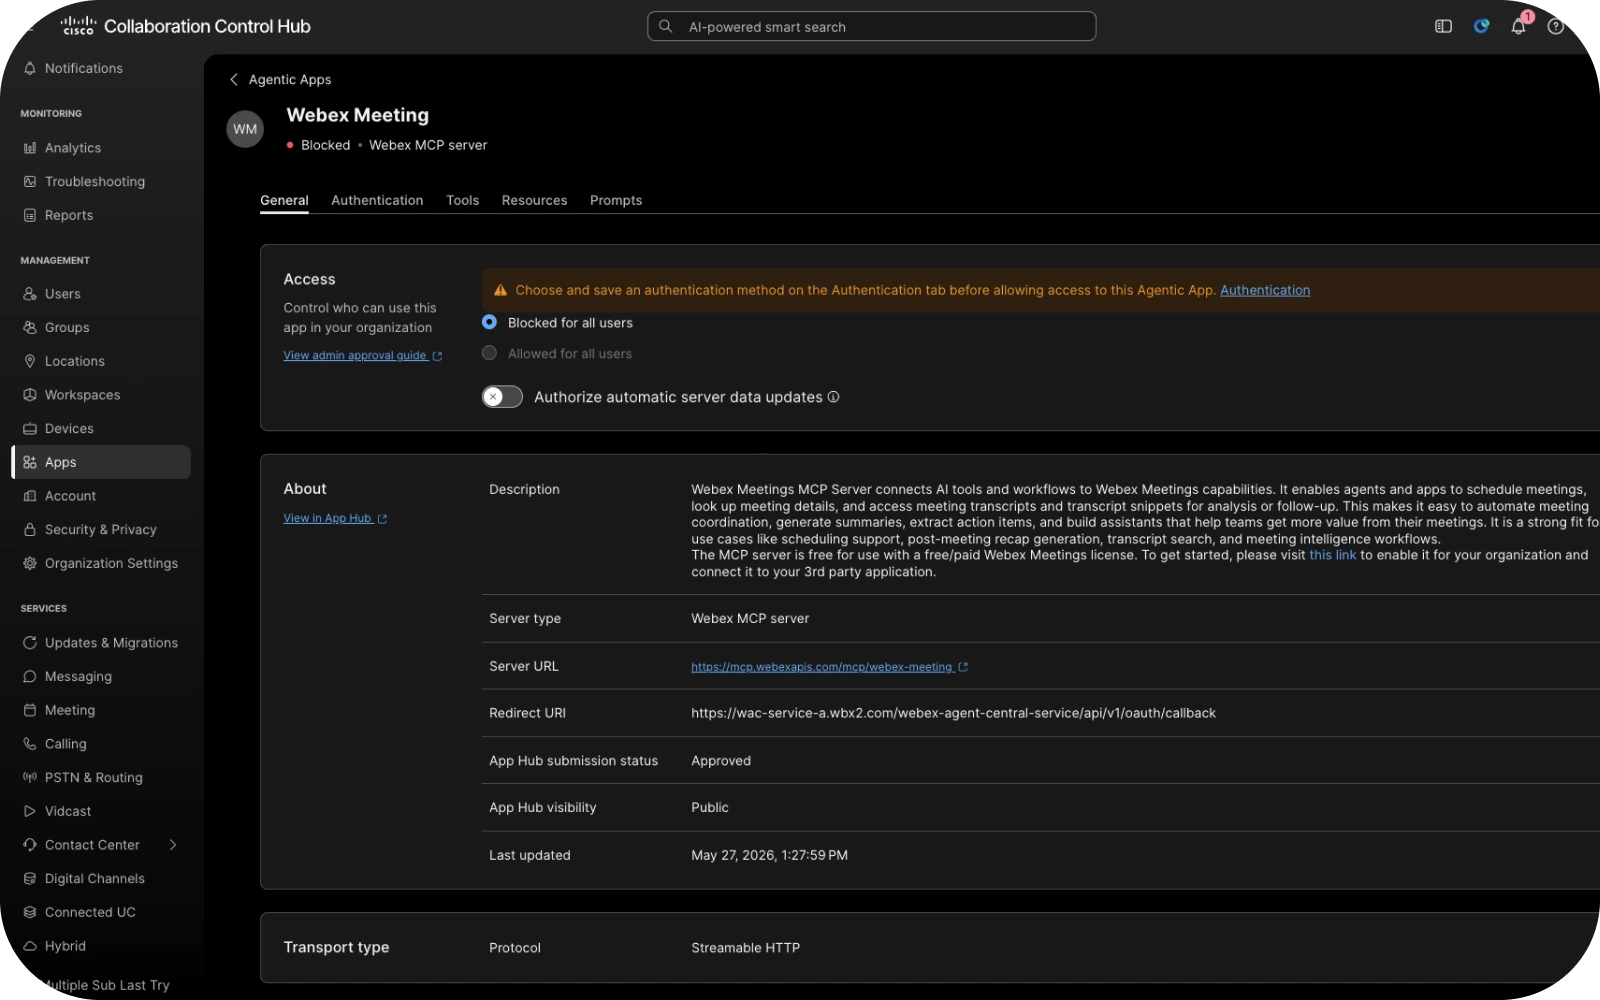The height and width of the screenshot is (1000, 1600).
Task: Open the mcp.webexapis.com server URL link
Action: (829, 667)
